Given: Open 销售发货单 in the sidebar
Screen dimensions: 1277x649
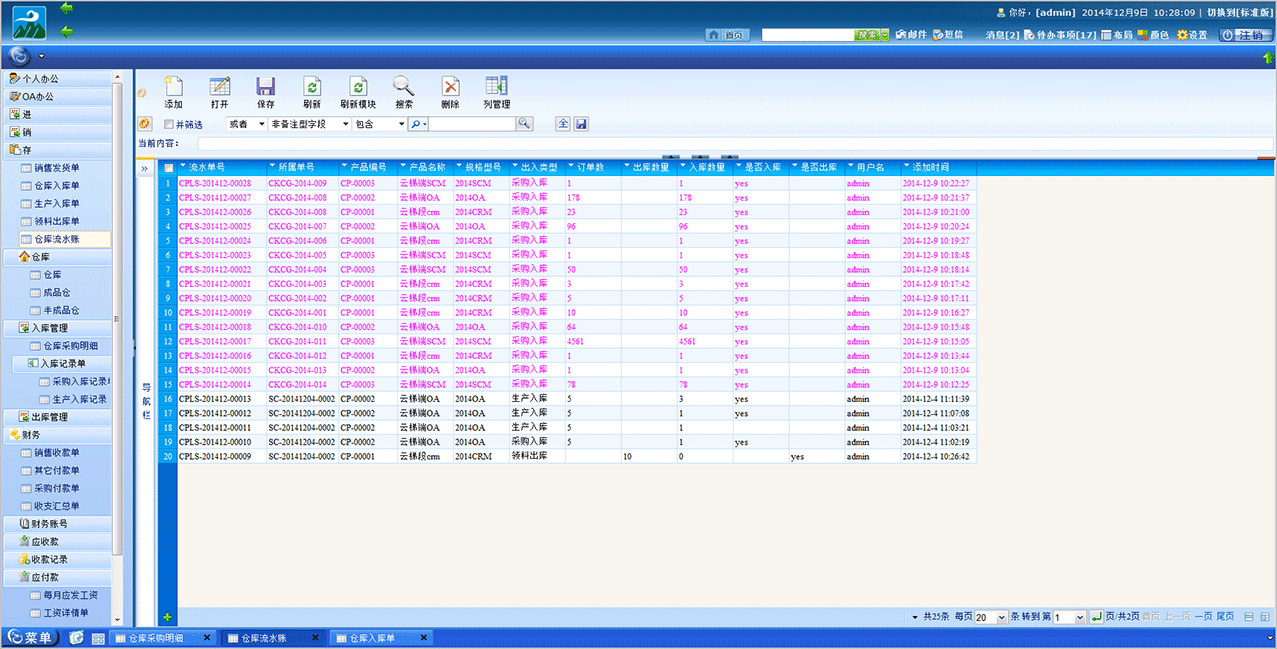Looking at the screenshot, I should [57, 168].
